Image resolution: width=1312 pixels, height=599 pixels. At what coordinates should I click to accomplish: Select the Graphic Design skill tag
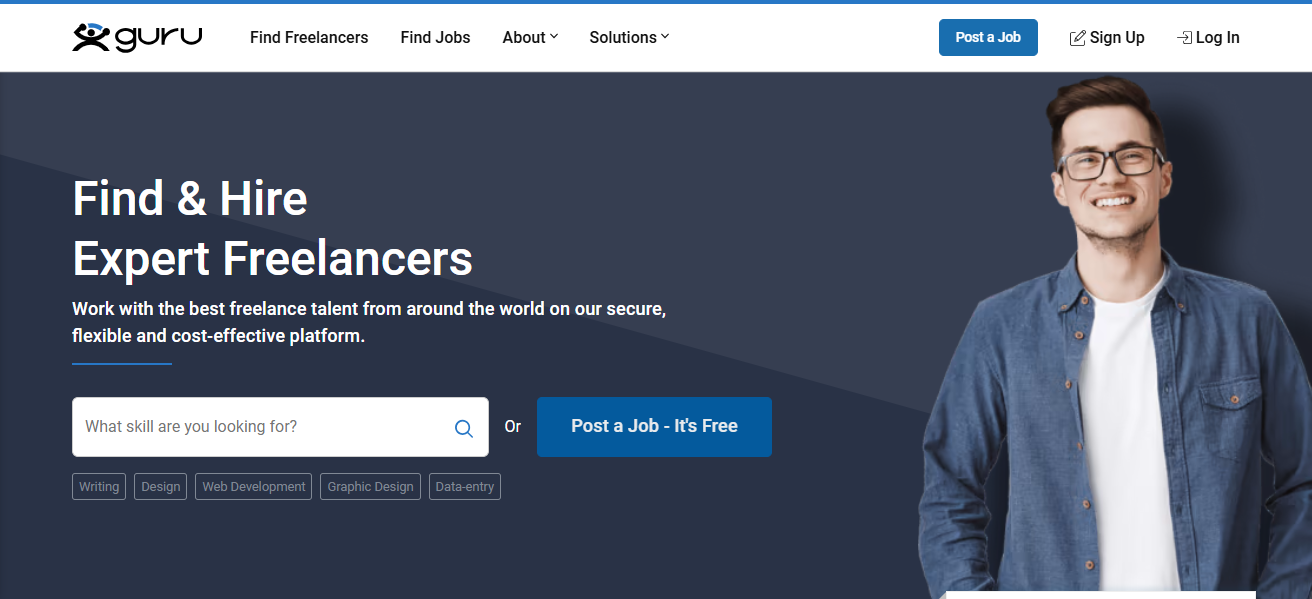click(370, 487)
